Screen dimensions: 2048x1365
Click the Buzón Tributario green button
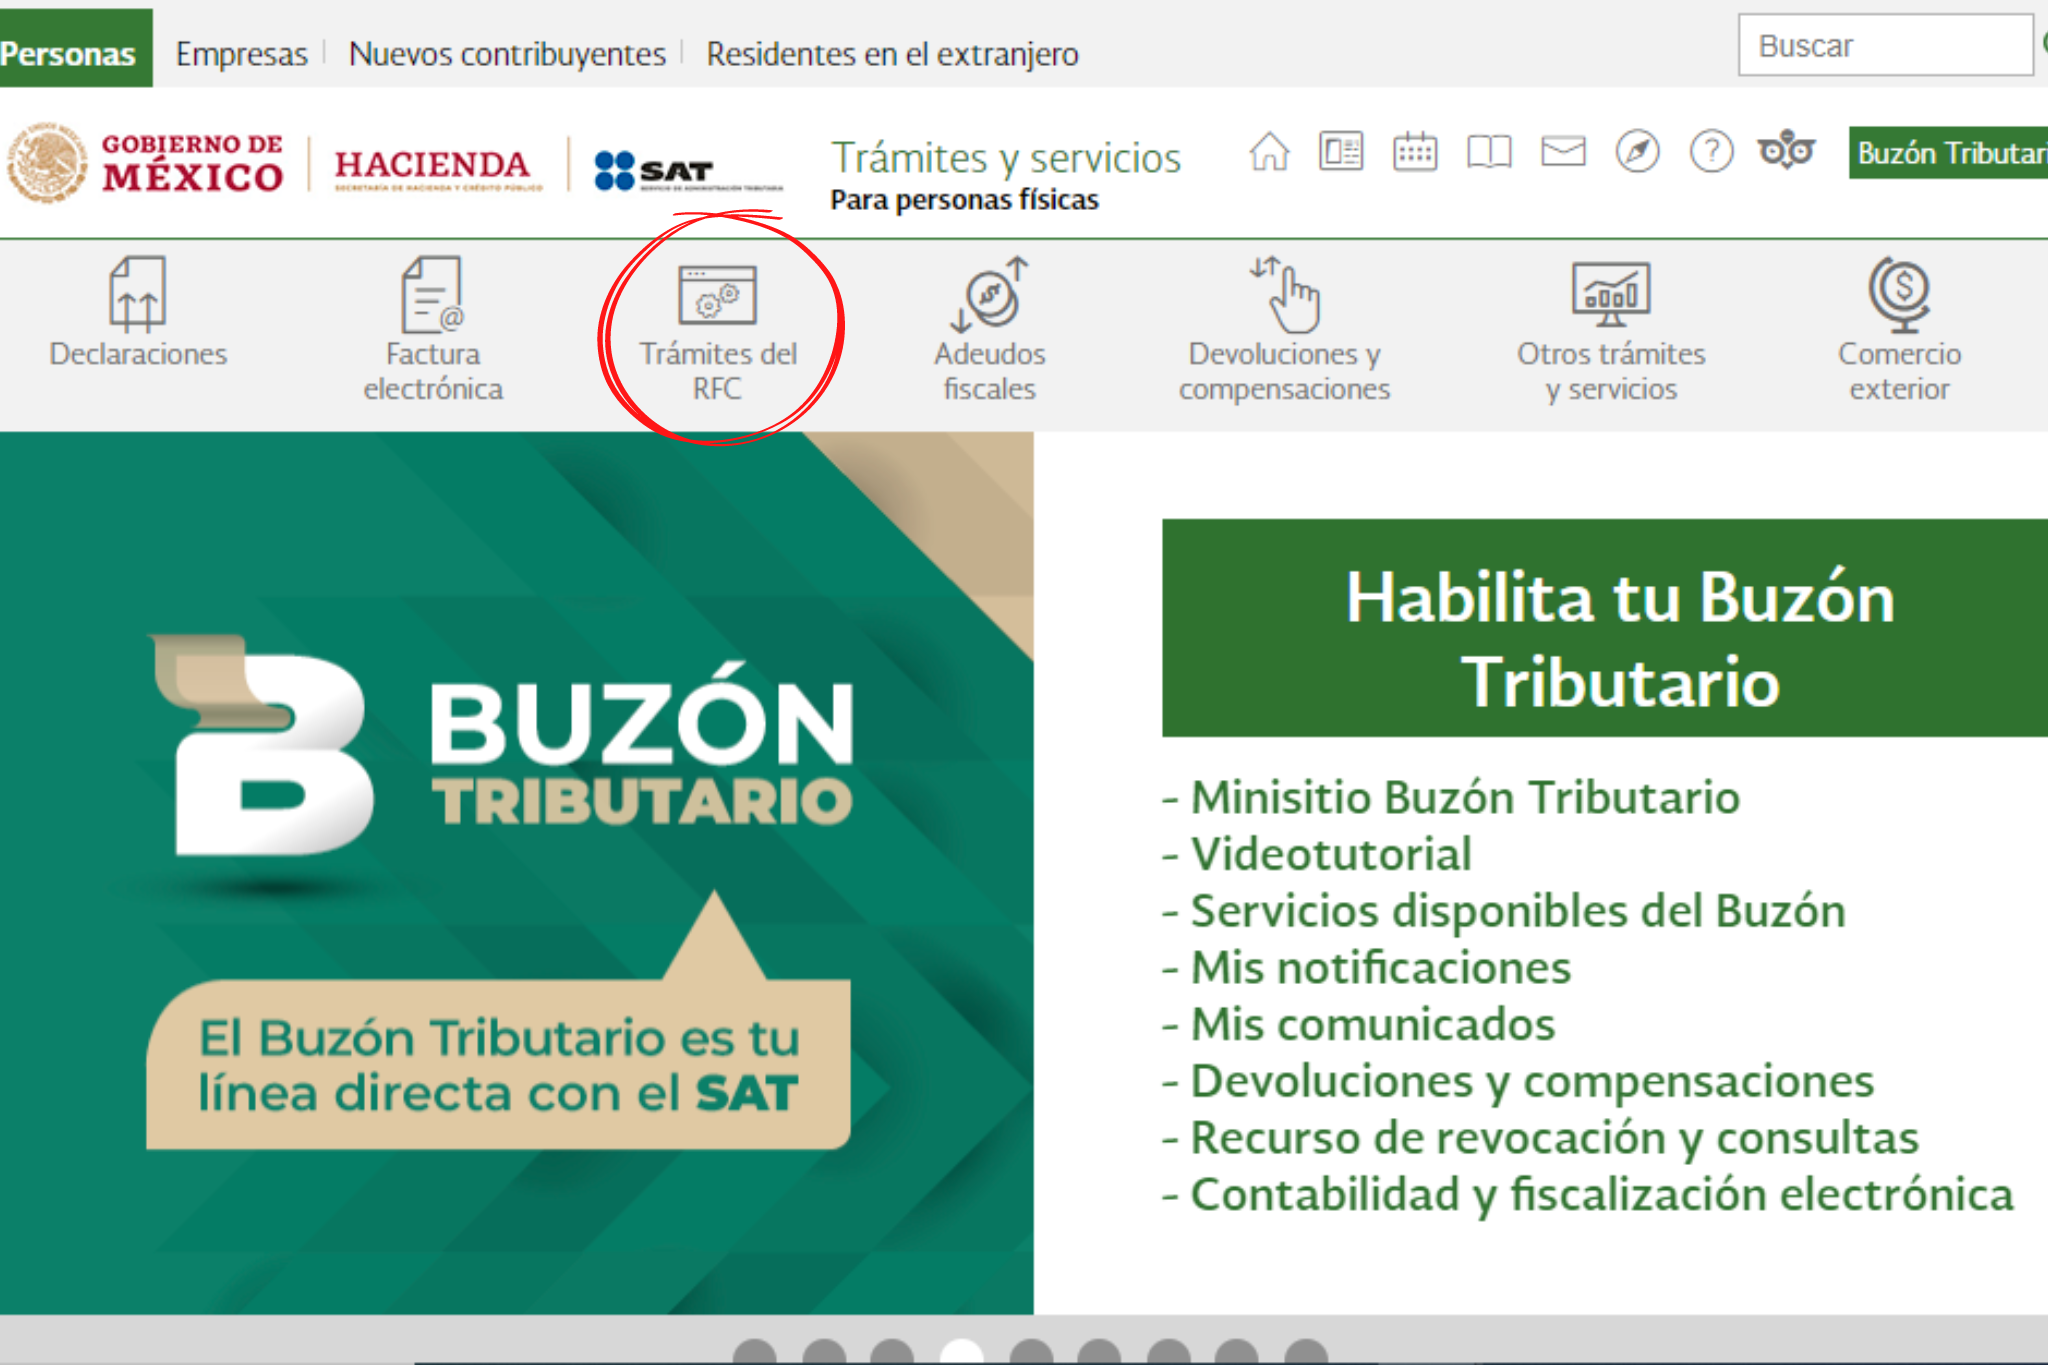pyautogui.click(x=1950, y=153)
